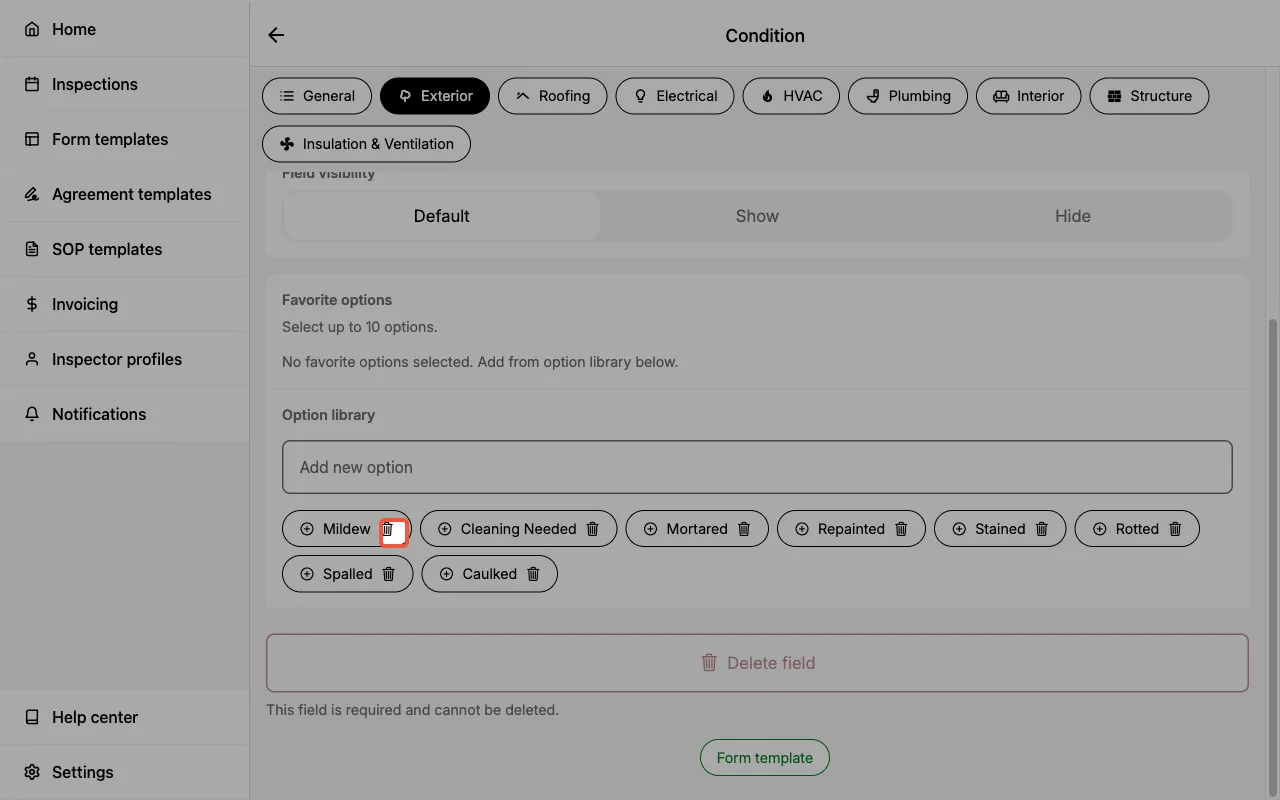Set field visibility to Hide
This screenshot has width=1280, height=800.
tap(1073, 215)
